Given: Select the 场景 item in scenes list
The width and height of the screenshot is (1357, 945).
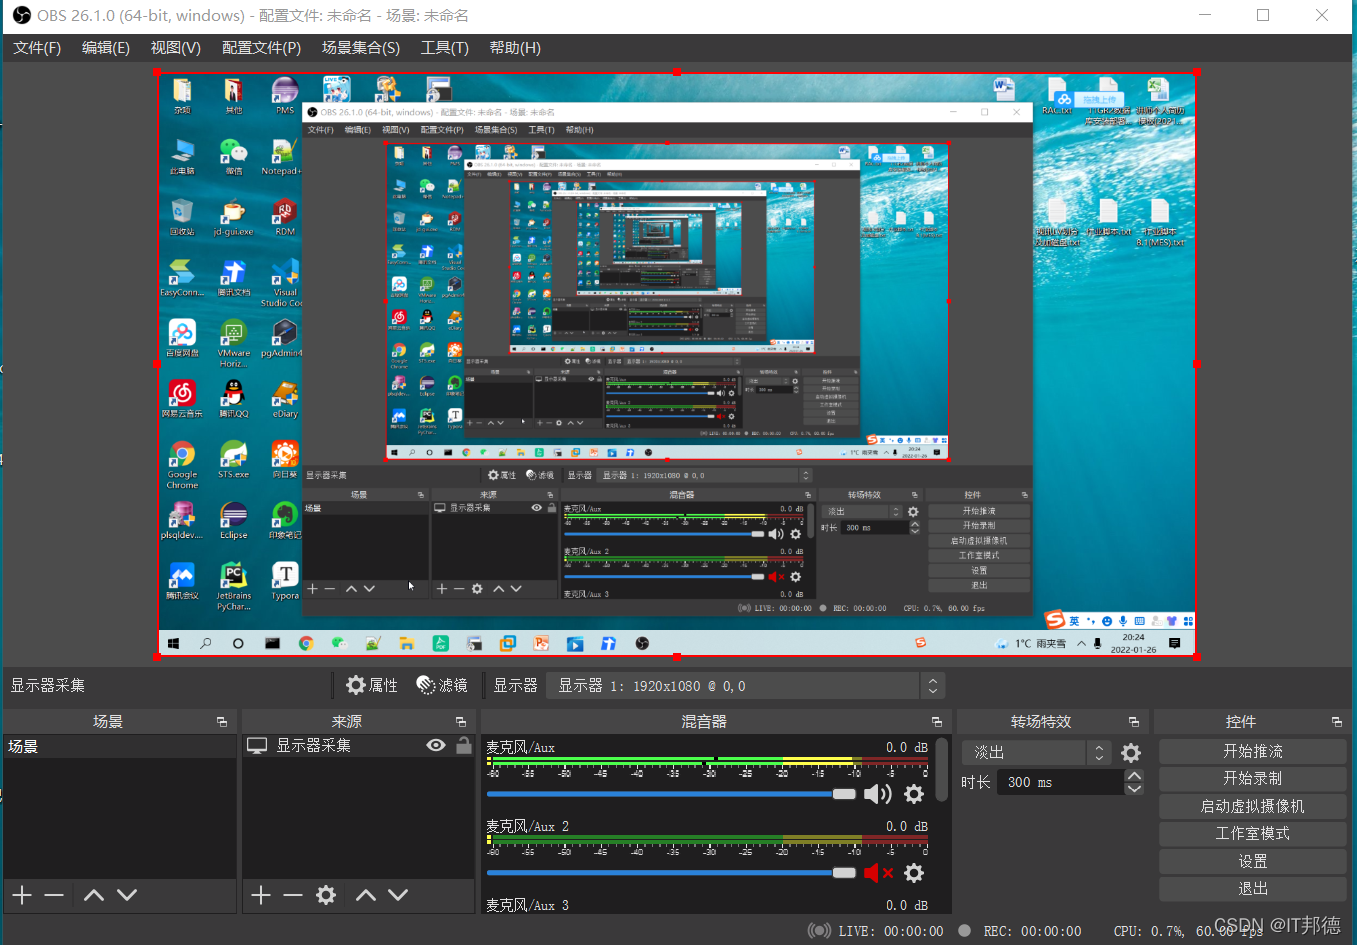Looking at the screenshot, I should [120, 746].
